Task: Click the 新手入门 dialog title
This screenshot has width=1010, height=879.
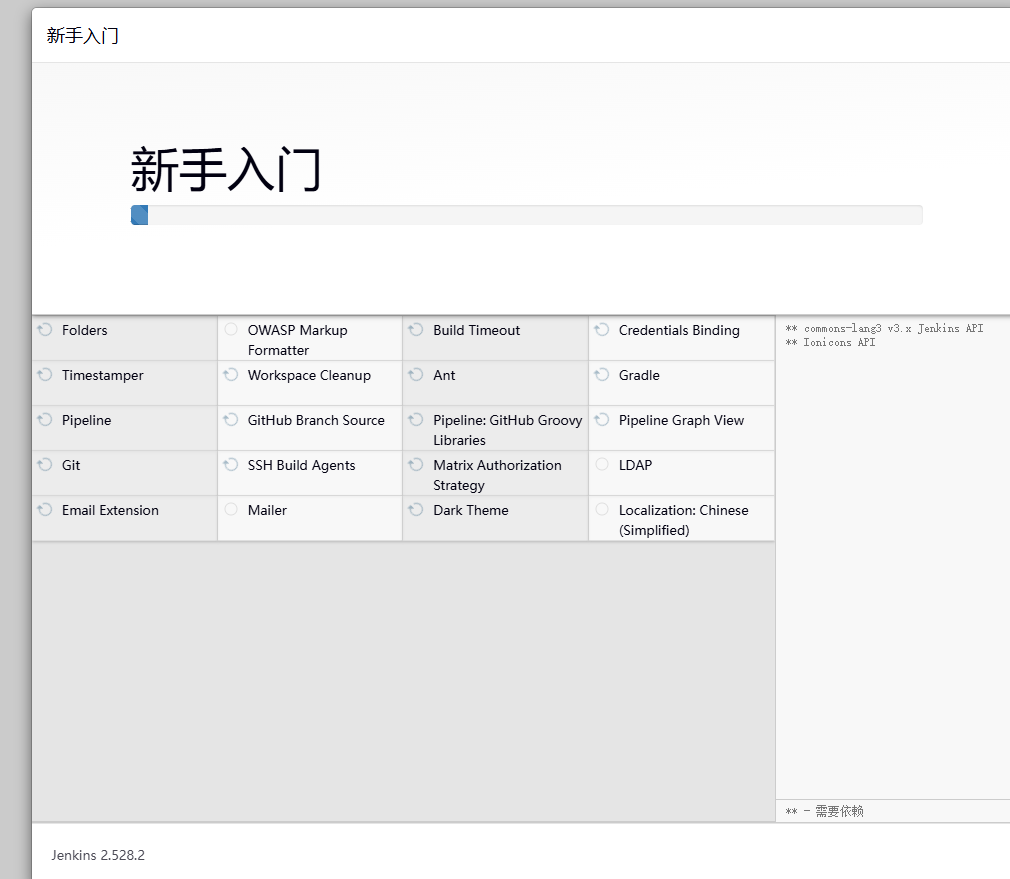Action: (x=82, y=35)
